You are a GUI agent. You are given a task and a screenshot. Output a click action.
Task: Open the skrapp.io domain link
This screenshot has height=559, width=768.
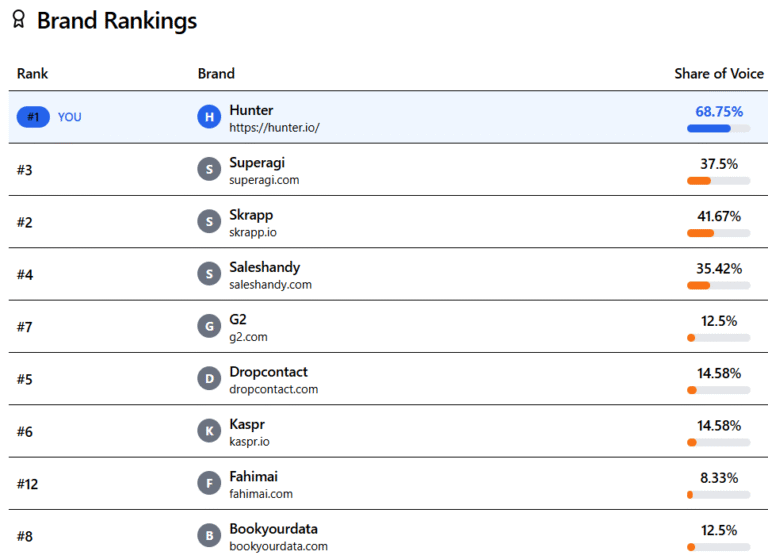pos(253,232)
